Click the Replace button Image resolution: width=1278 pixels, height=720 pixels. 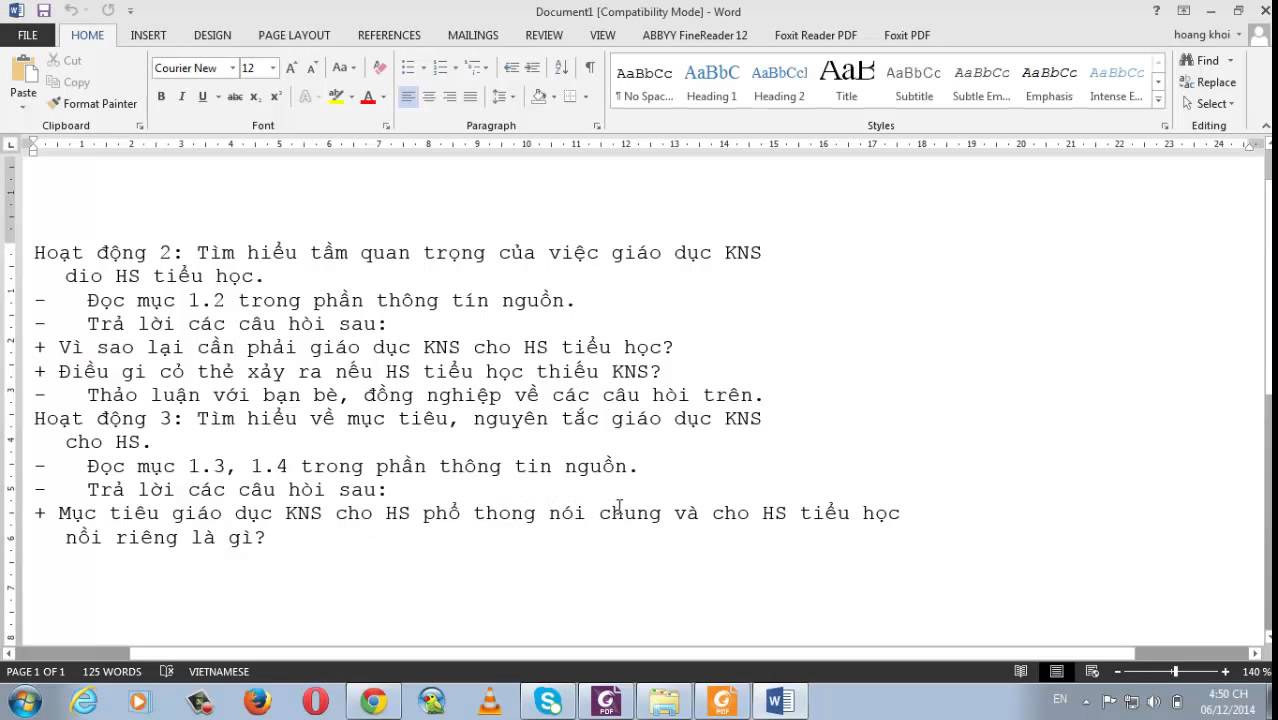pyautogui.click(x=1208, y=82)
